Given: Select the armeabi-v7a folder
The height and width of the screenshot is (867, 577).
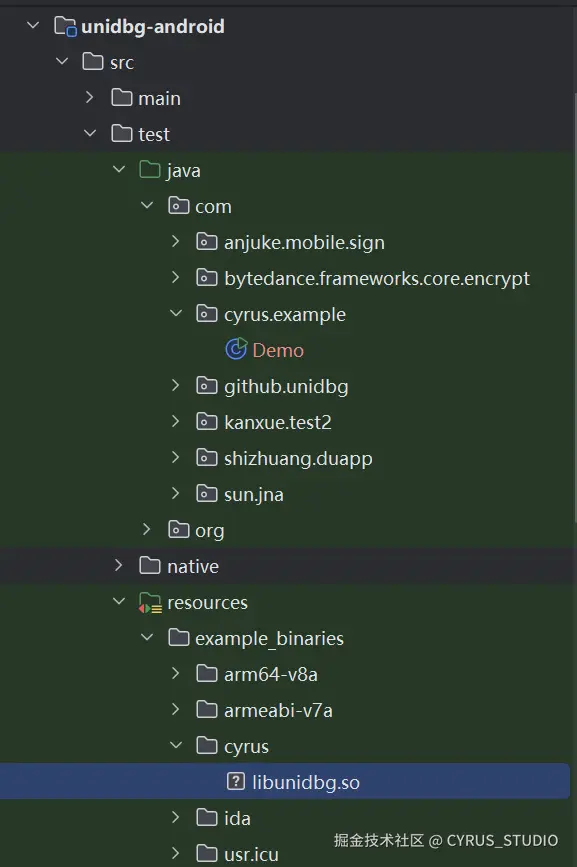Looking at the screenshot, I should click(278, 711).
